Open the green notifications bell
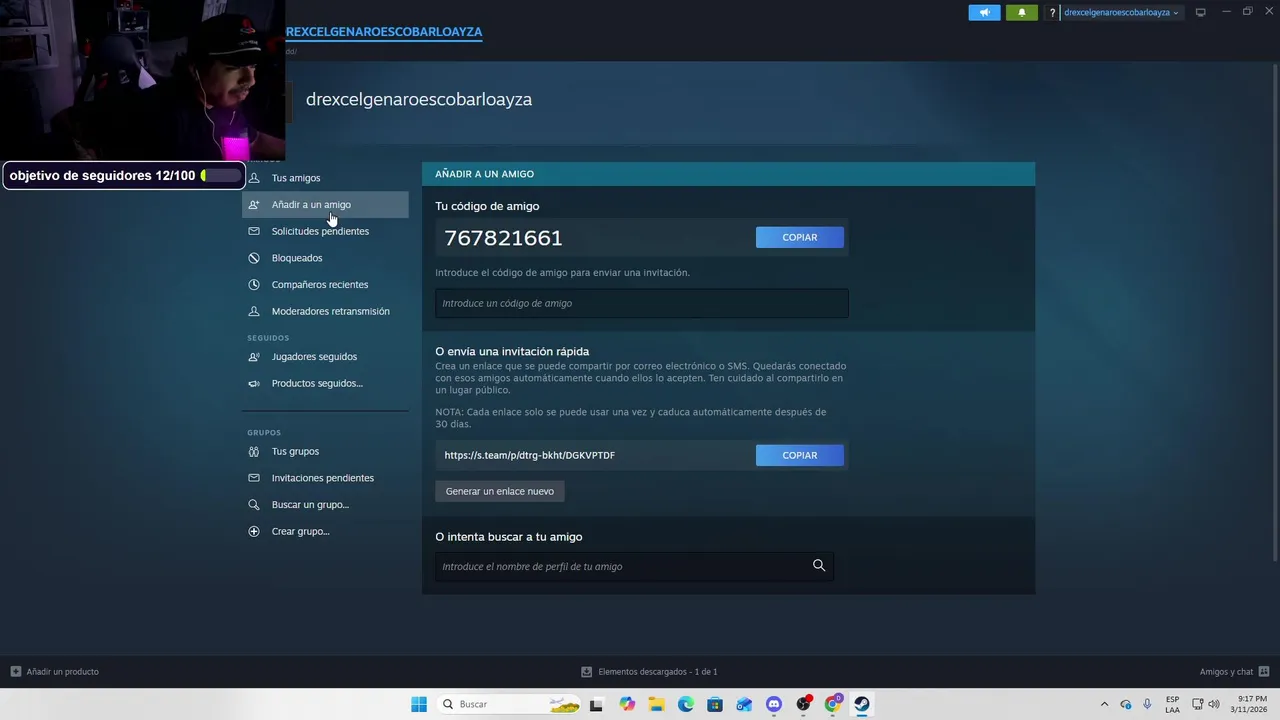Viewport: 1280px width, 720px height. (1021, 13)
